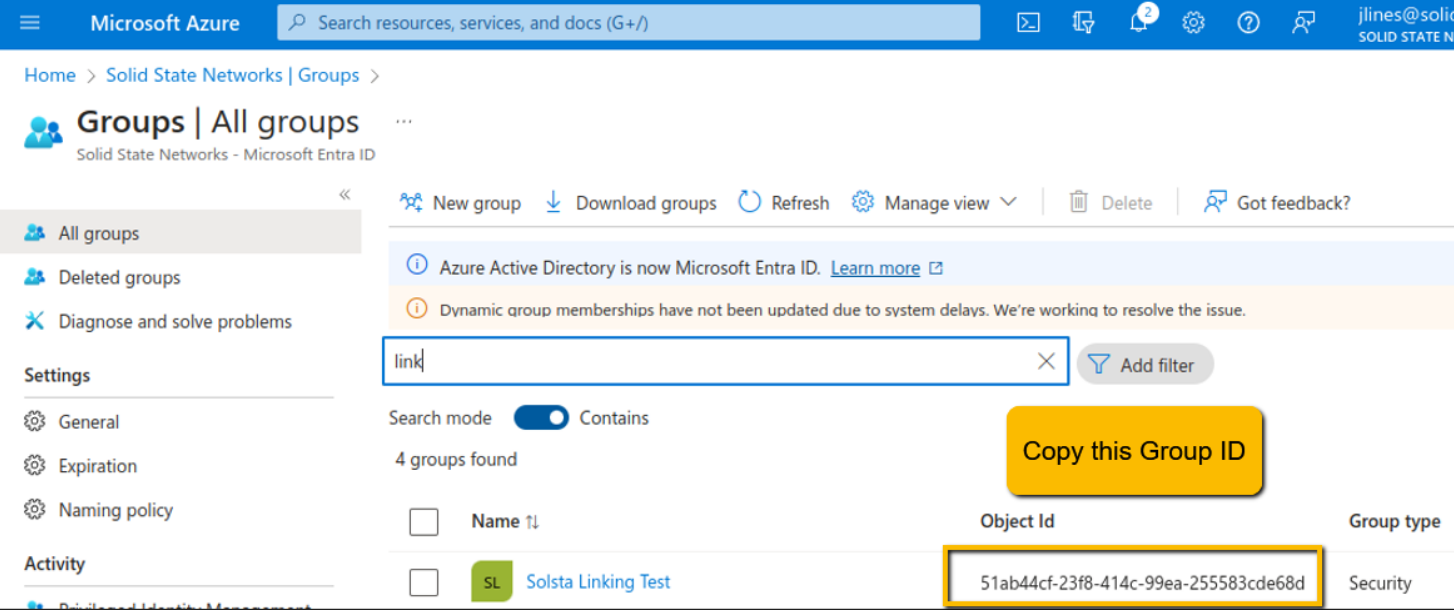Click the warning icon on dynamic groups banner
1454x612 pixels.
point(417,308)
